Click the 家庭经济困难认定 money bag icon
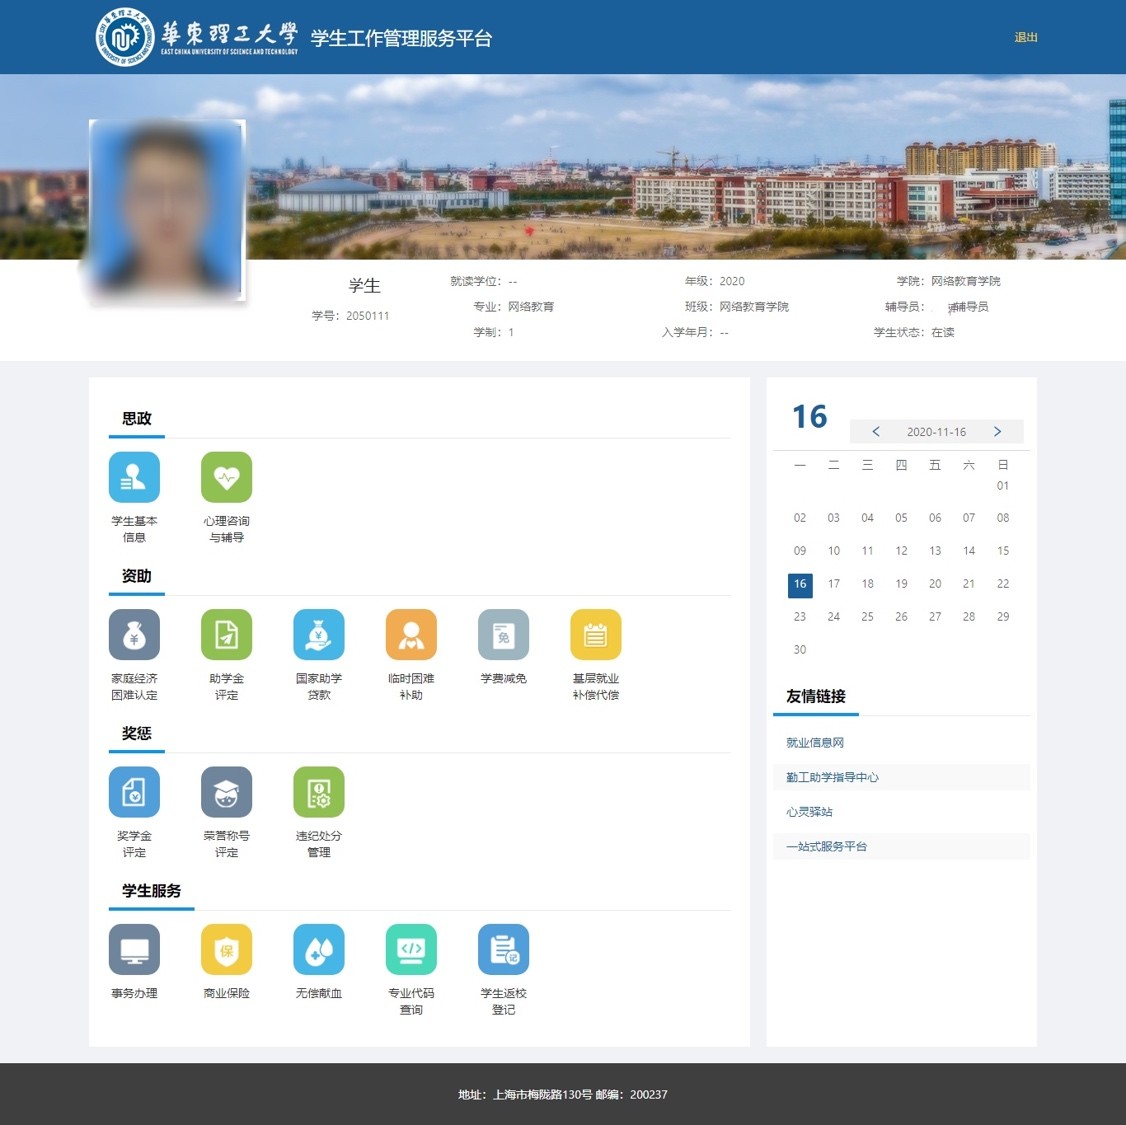Screen dimensions: 1126x1125 coord(134,634)
